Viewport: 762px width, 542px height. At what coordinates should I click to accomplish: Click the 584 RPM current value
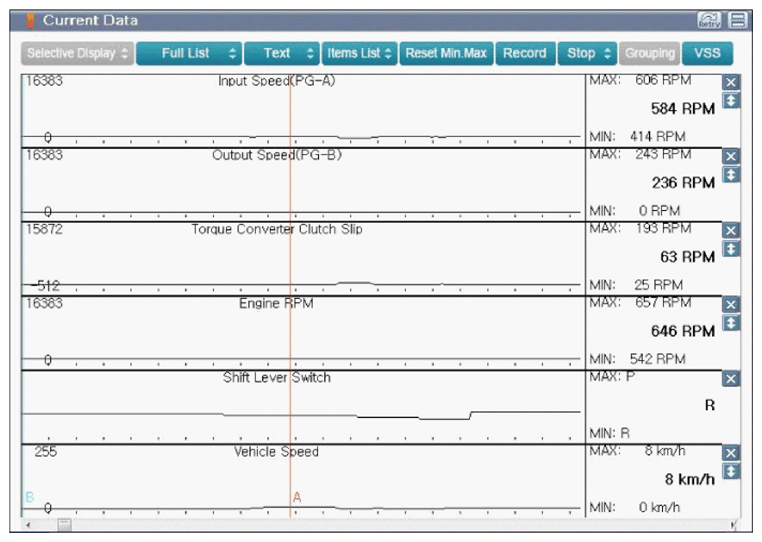point(683,109)
